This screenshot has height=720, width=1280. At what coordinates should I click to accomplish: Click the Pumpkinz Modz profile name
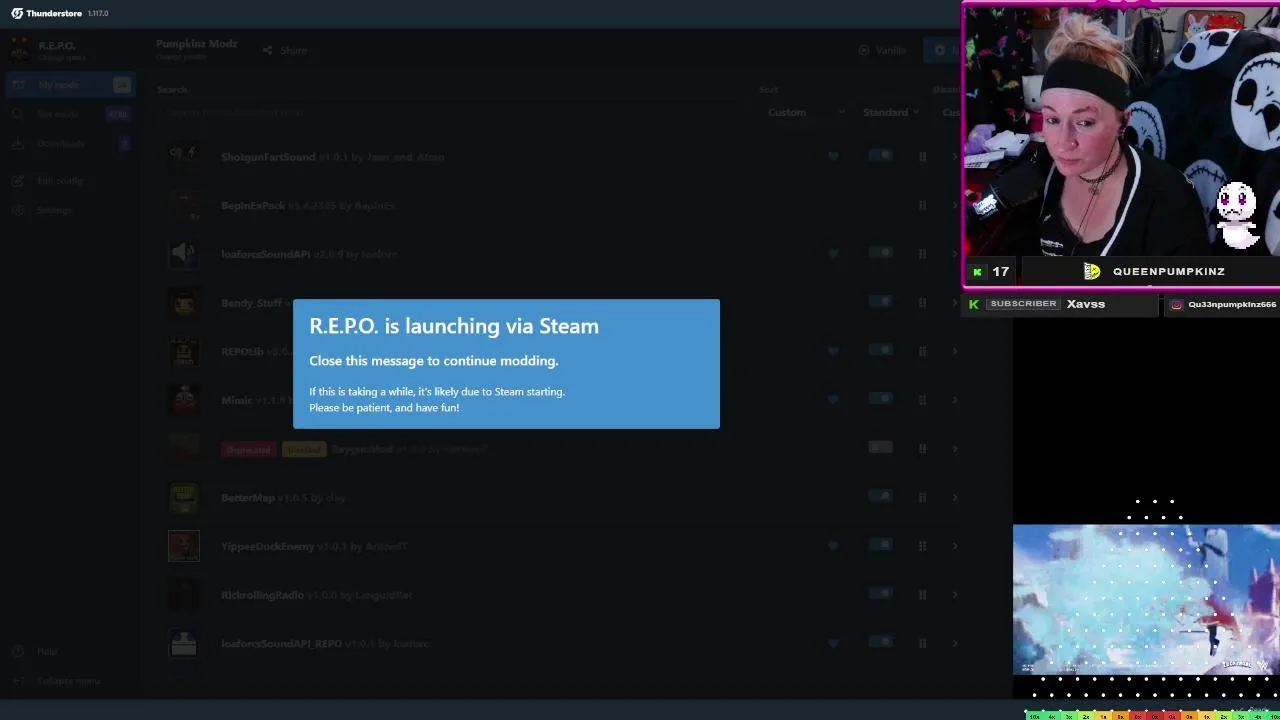coord(196,44)
